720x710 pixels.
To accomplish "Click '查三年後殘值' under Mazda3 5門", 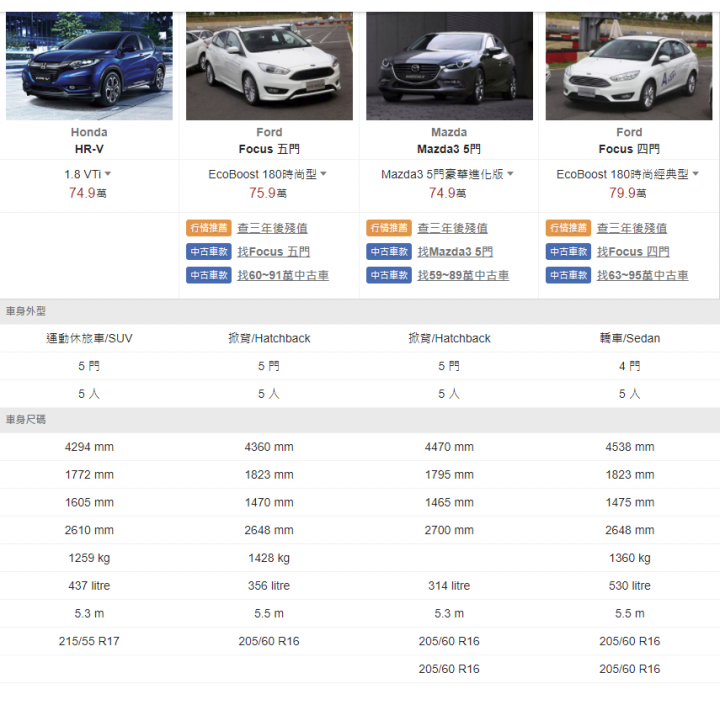I will point(452,228).
